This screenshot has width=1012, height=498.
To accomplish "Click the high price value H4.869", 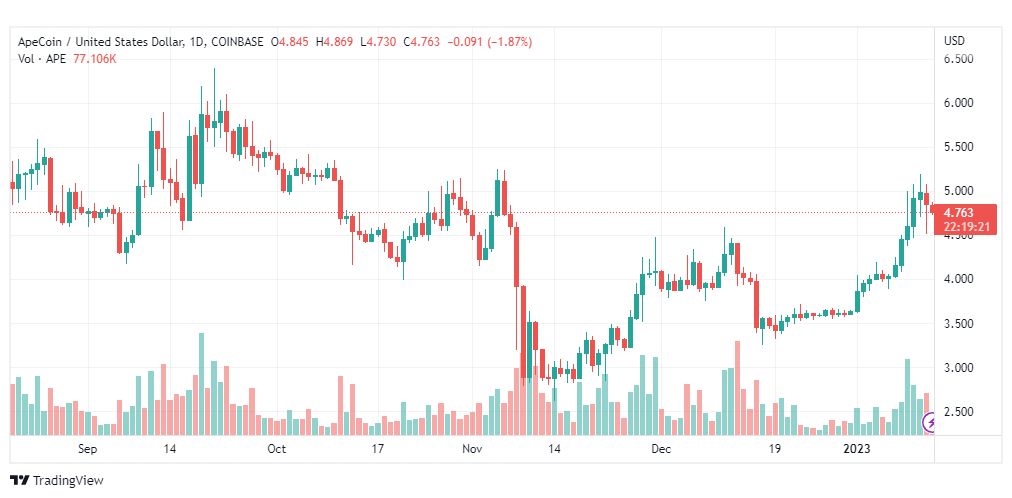I will pyautogui.click(x=334, y=42).
